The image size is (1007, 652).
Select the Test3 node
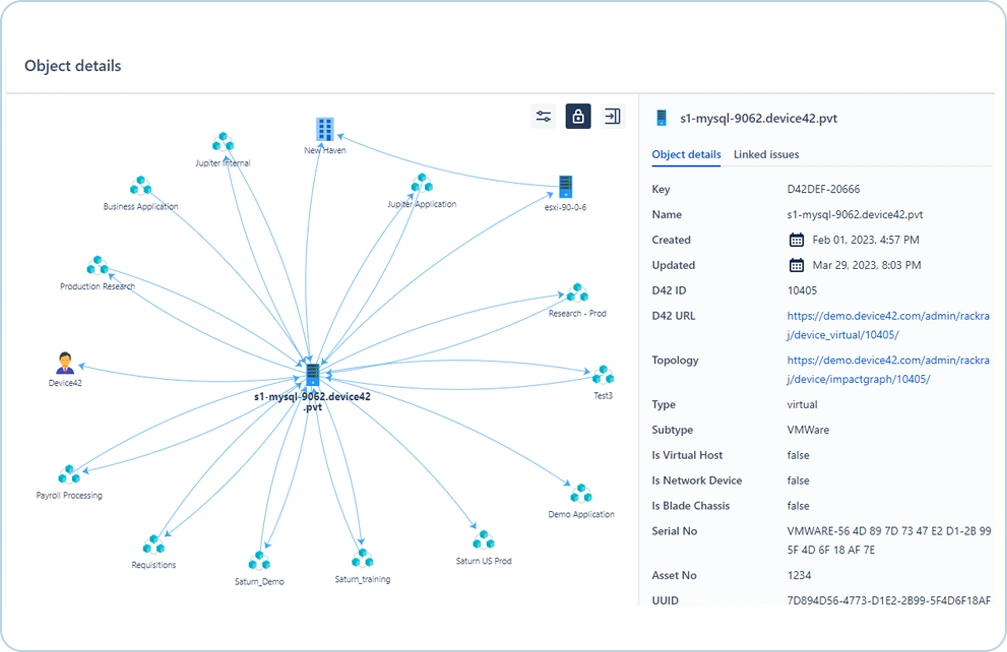tap(603, 374)
